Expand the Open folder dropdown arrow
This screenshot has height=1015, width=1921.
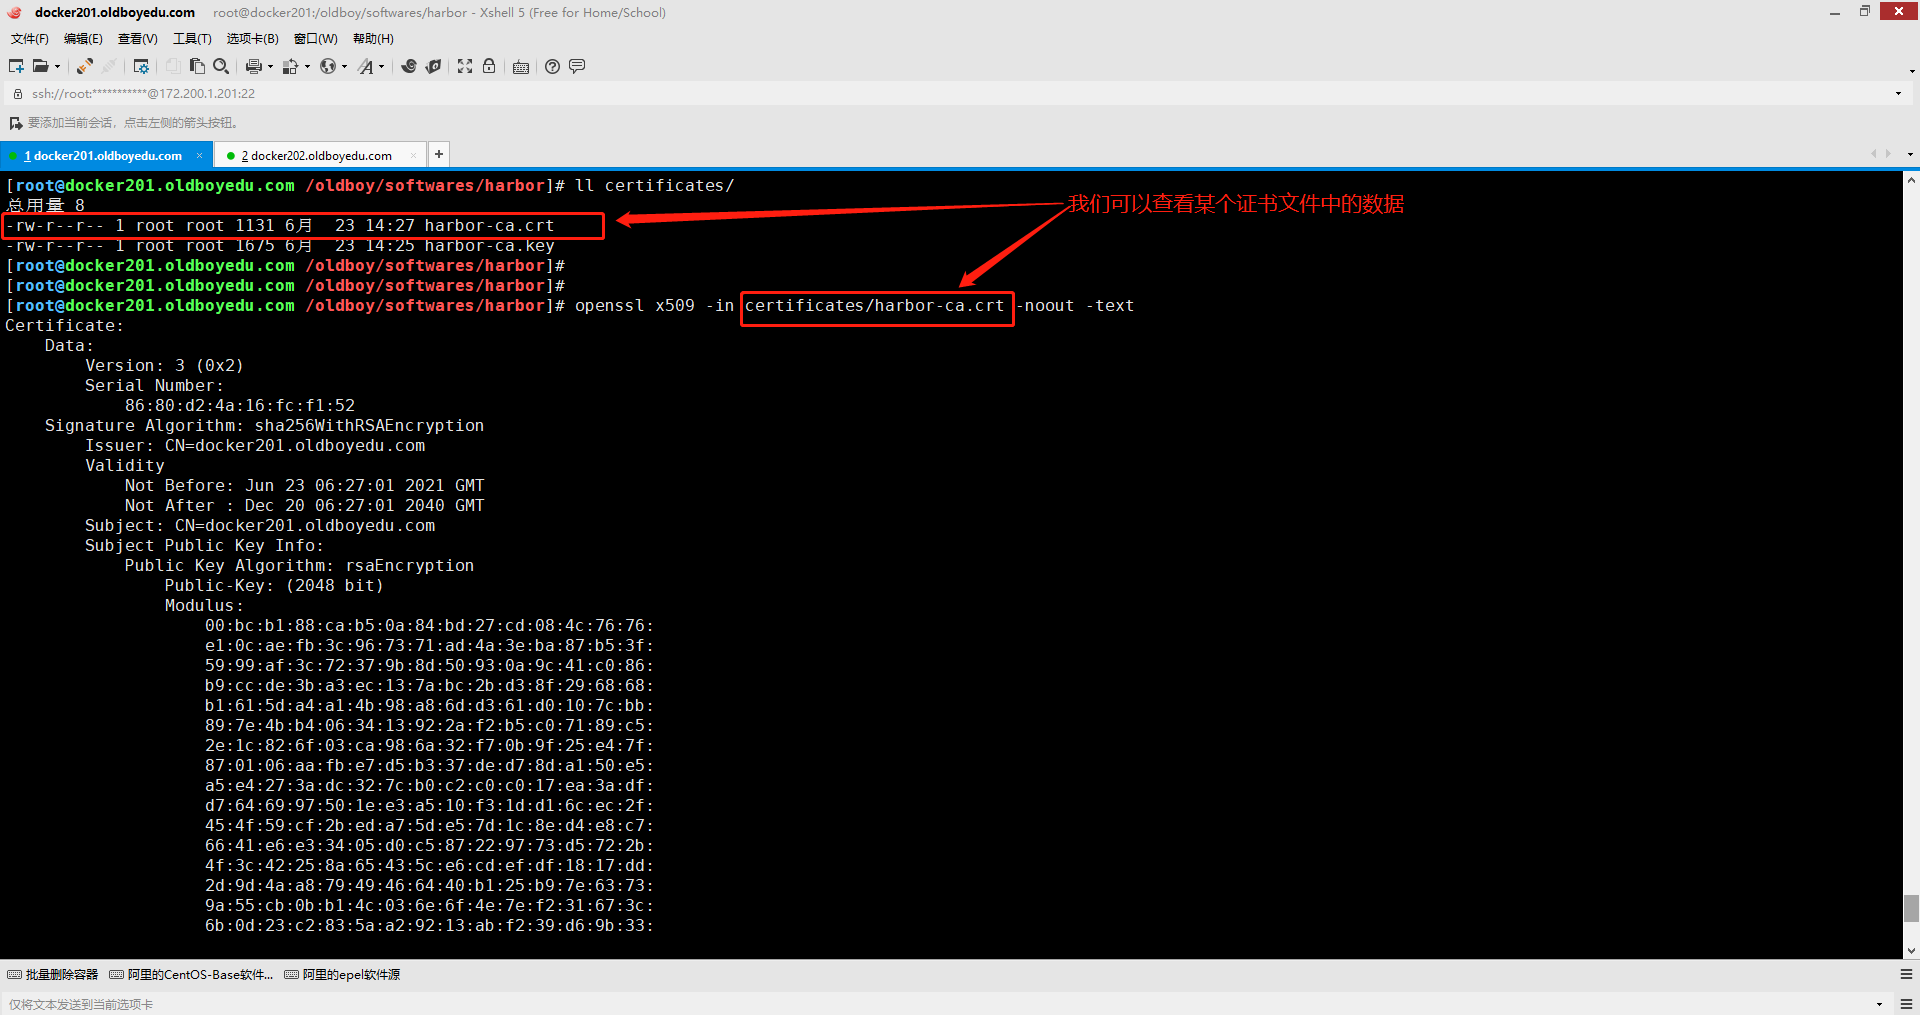pyautogui.click(x=57, y=67)
